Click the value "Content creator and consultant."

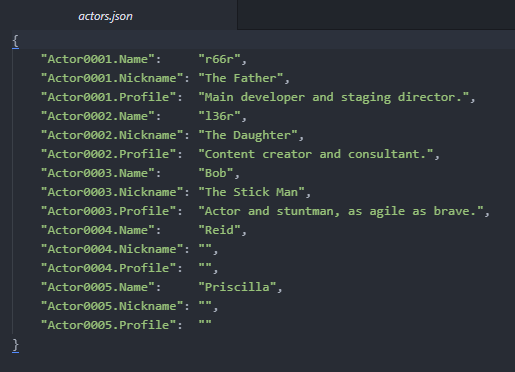point(316,154)
